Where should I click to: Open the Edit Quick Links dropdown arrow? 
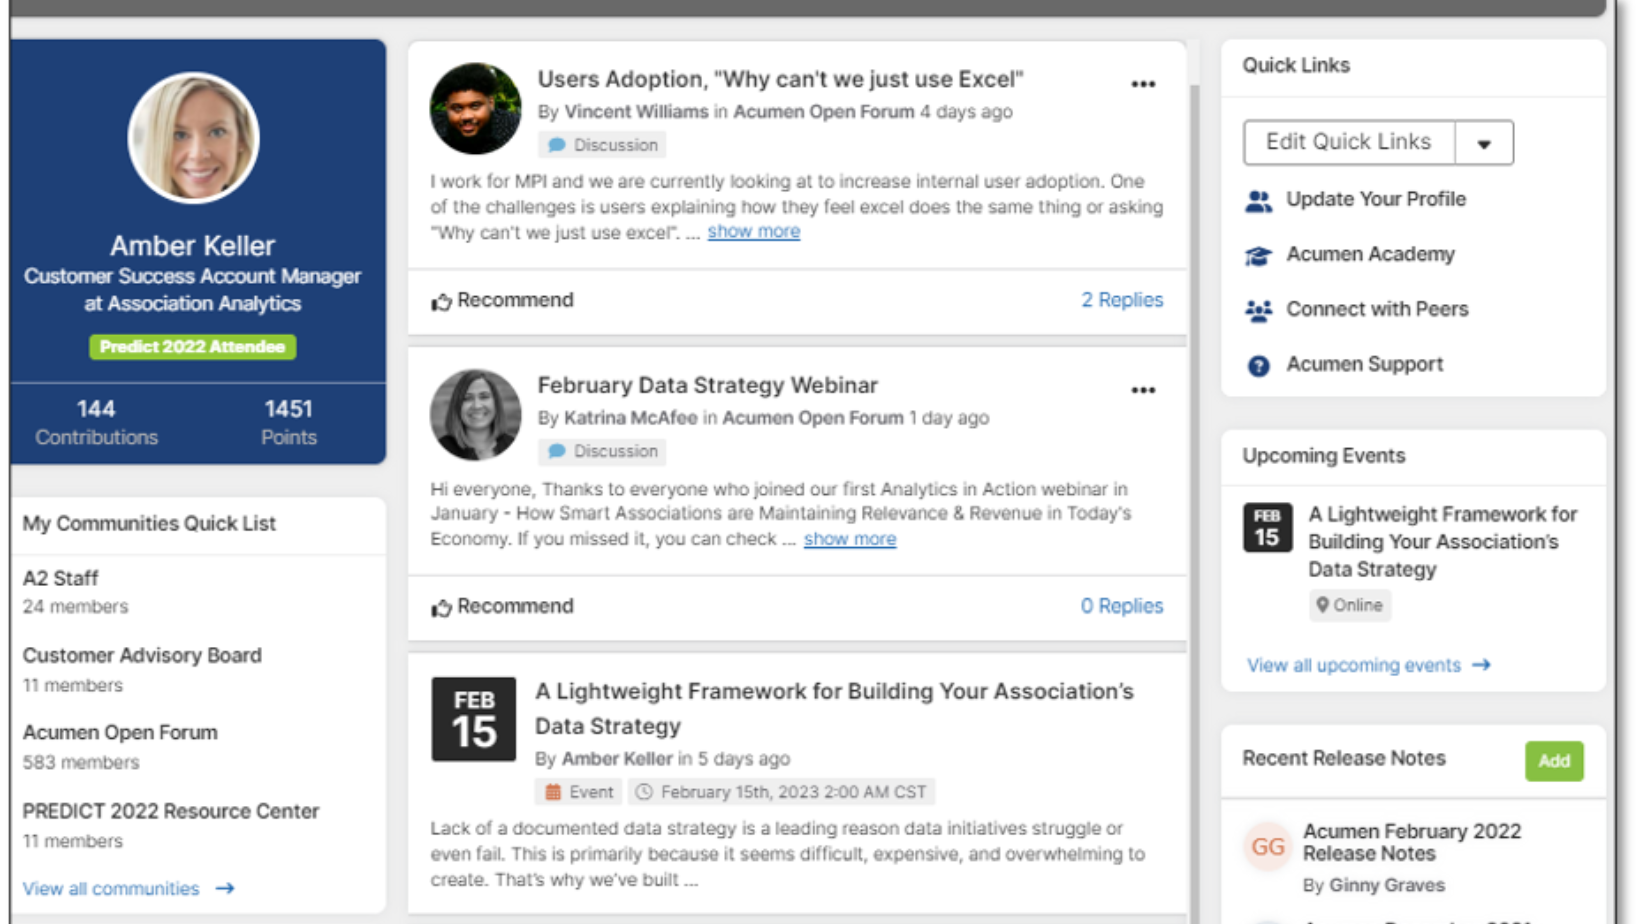tap(1484, 143)
